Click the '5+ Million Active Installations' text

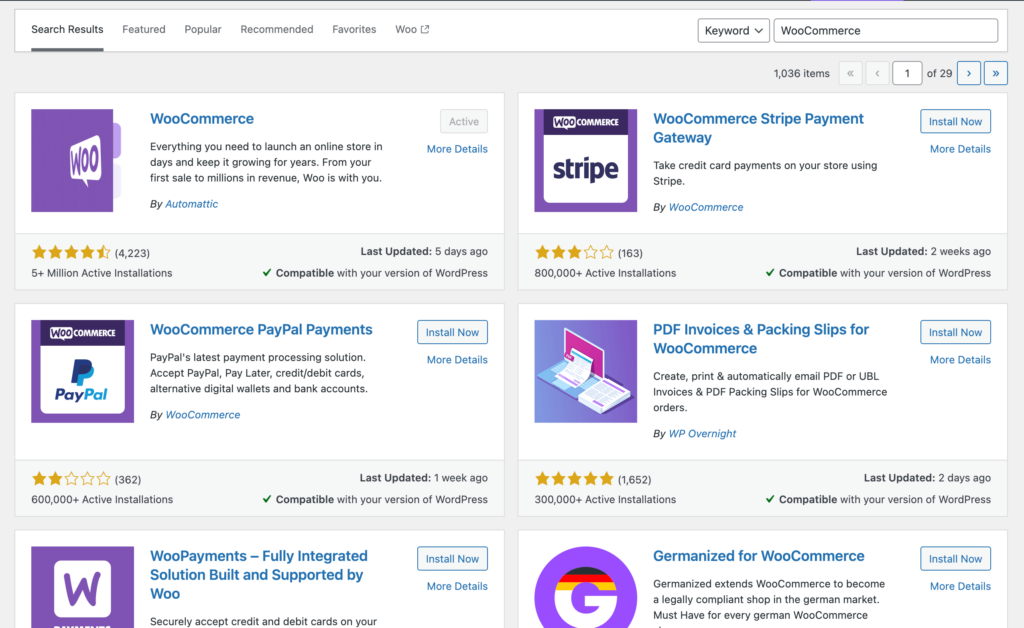[102, 273]
